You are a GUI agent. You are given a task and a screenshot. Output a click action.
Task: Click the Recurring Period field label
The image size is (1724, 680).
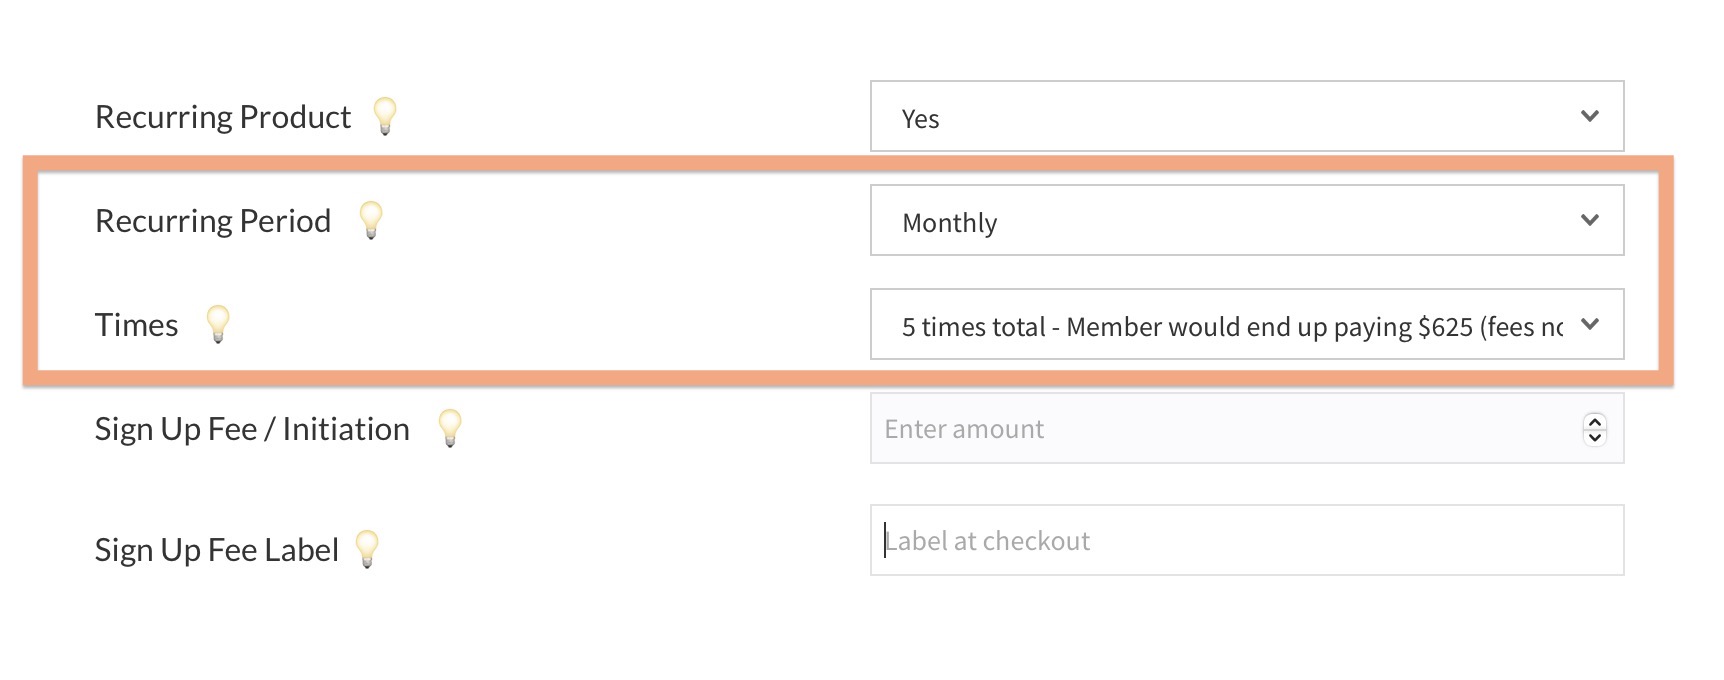(x=213, y=221)
